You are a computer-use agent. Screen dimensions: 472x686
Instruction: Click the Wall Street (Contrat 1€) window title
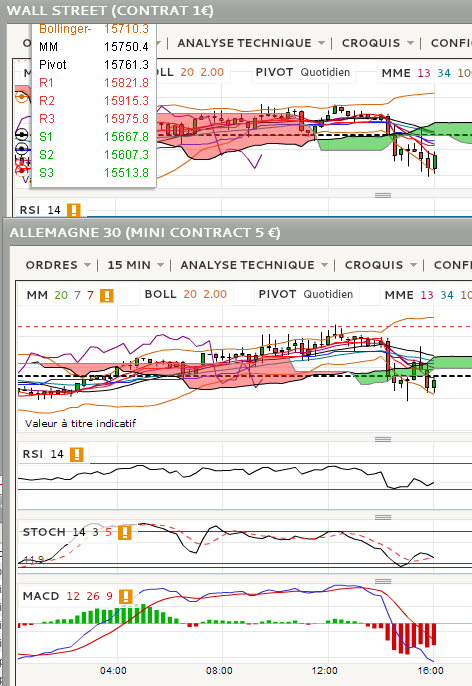click(x=110, y=10)
